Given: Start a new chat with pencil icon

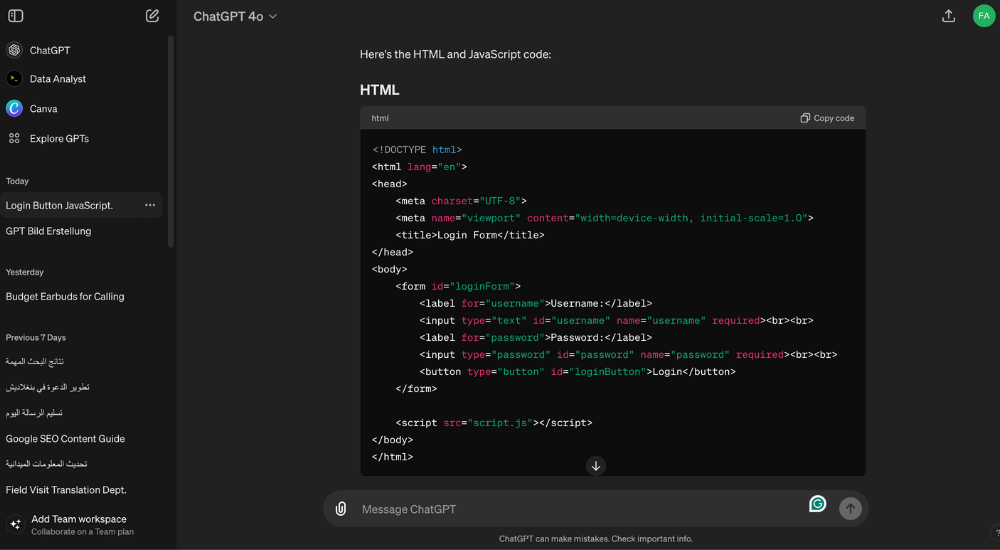Looking at the screenshot, I should tap(152, 16).
